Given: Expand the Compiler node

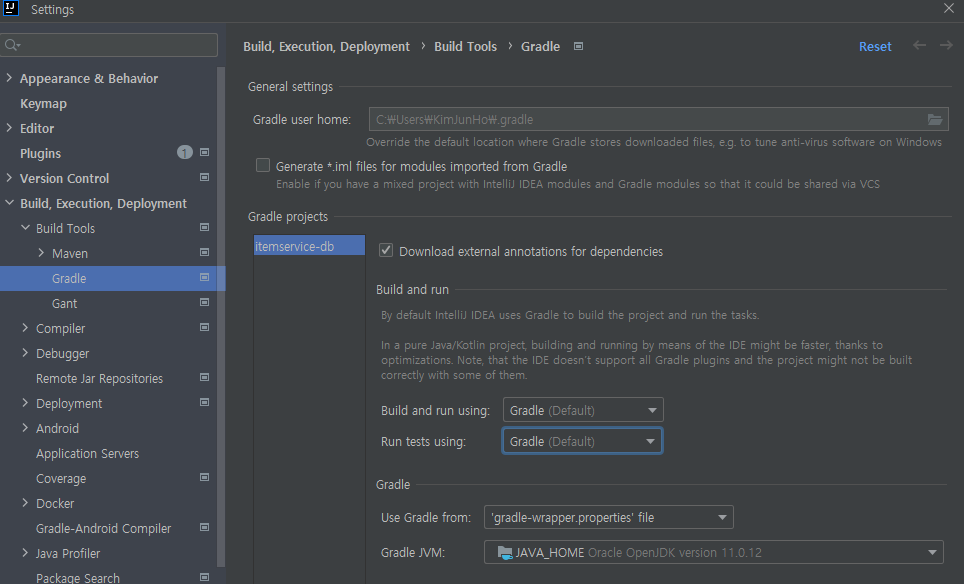Looking at the screenshot, I should 25,327.
